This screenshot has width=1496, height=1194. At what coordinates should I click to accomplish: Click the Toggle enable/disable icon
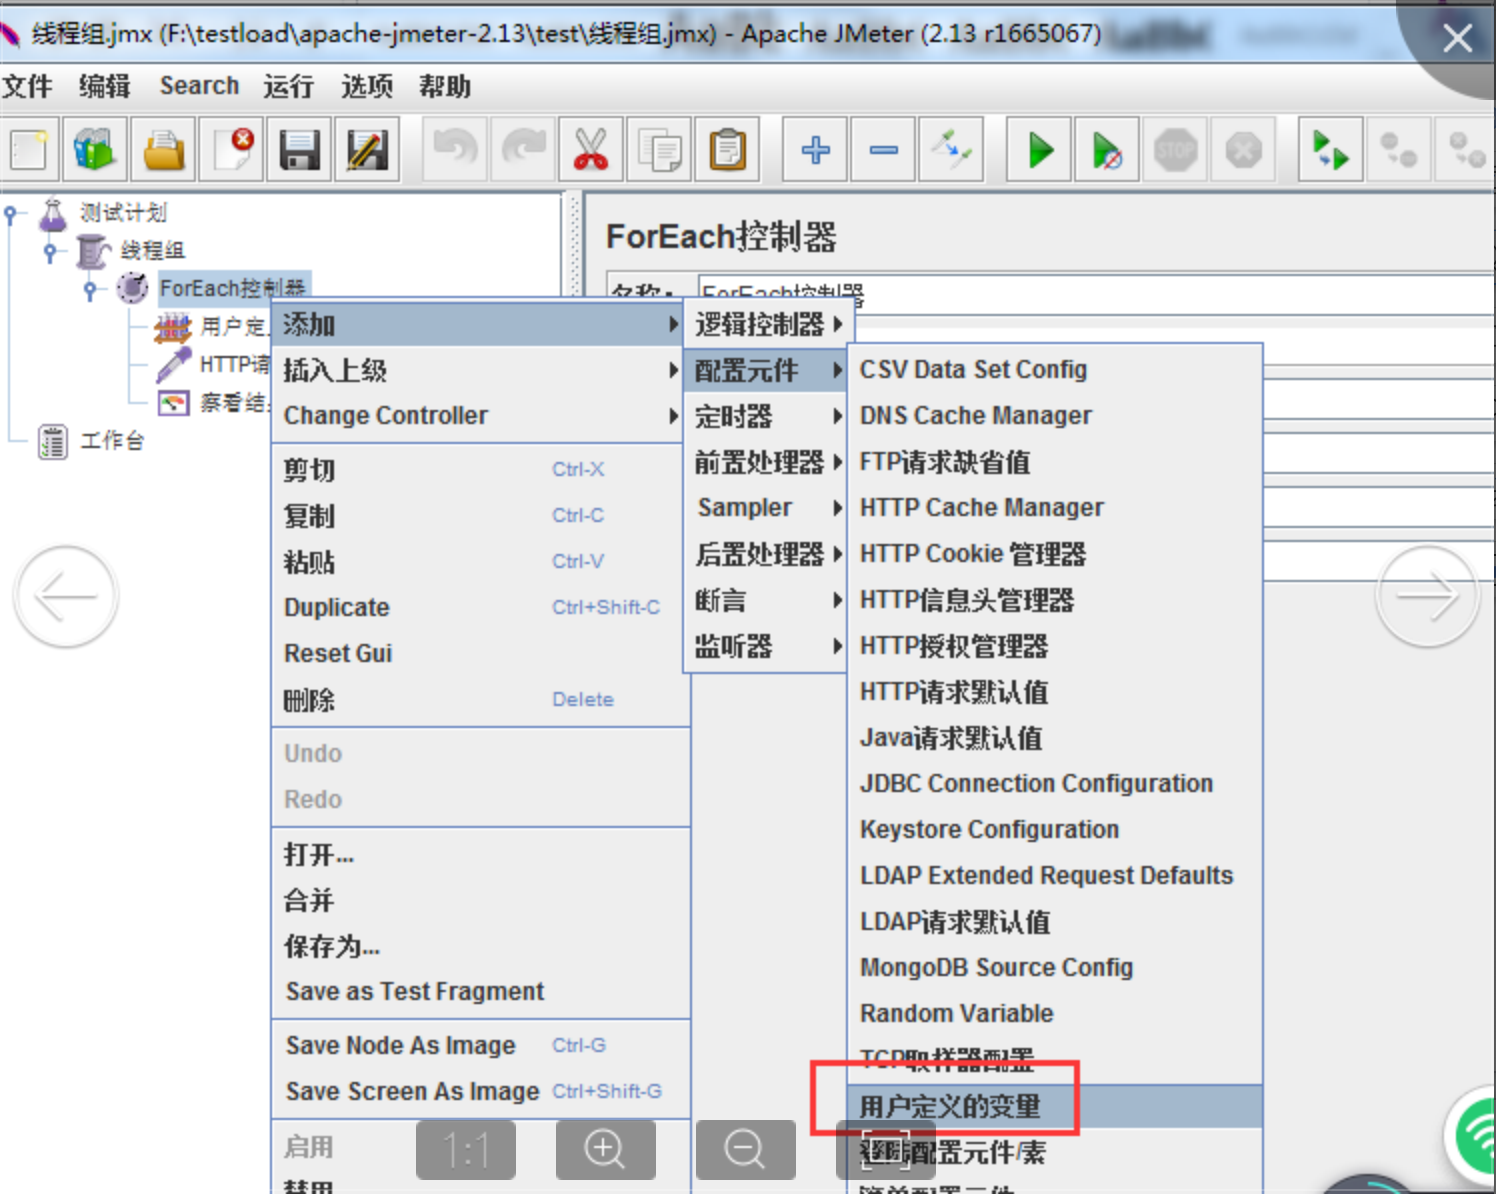pyautogui.click(x=951, y=150)
